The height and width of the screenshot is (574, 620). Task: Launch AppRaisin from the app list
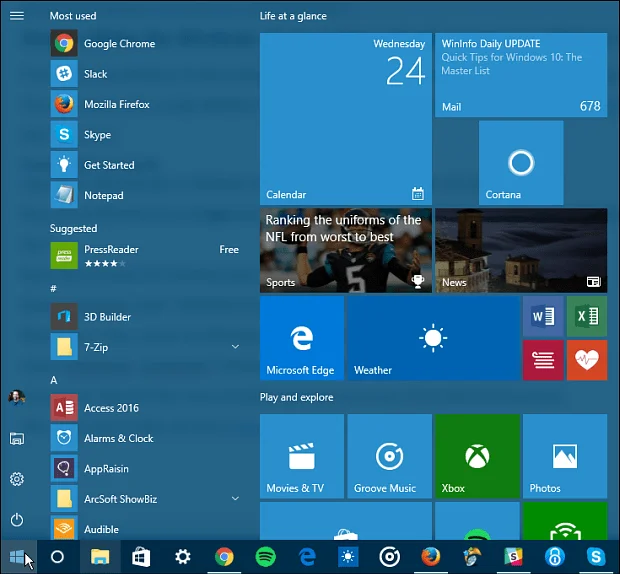(x=145, y=468)
